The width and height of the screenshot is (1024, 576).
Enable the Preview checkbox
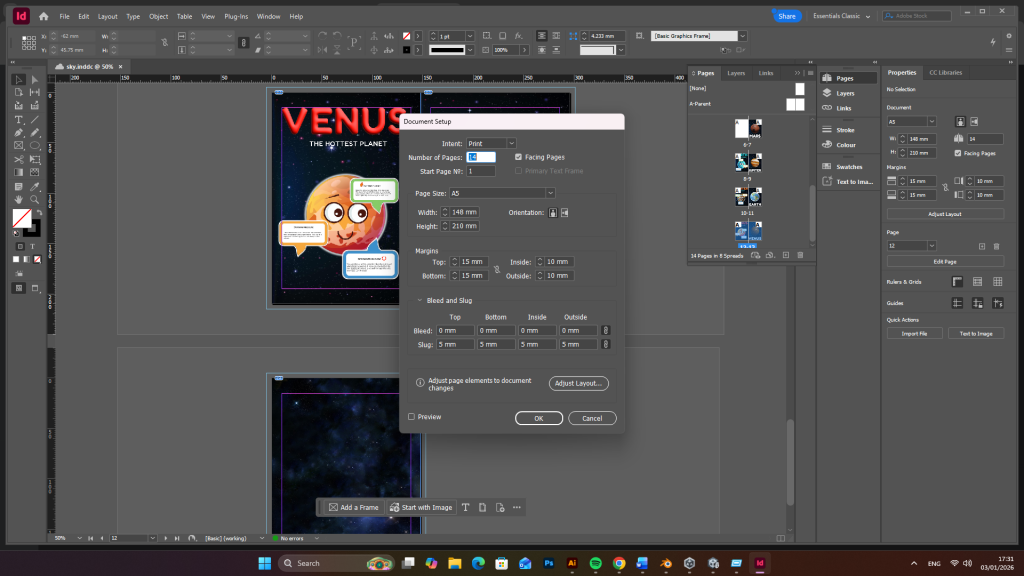point(411,417)
